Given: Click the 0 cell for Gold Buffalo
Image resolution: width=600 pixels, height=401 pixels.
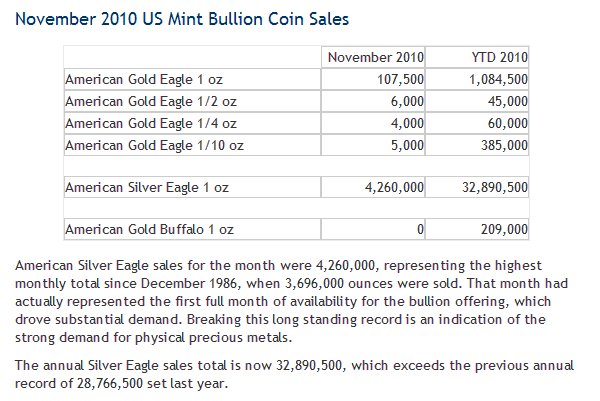Looking at the screenshot, I should tap(420, 230).
